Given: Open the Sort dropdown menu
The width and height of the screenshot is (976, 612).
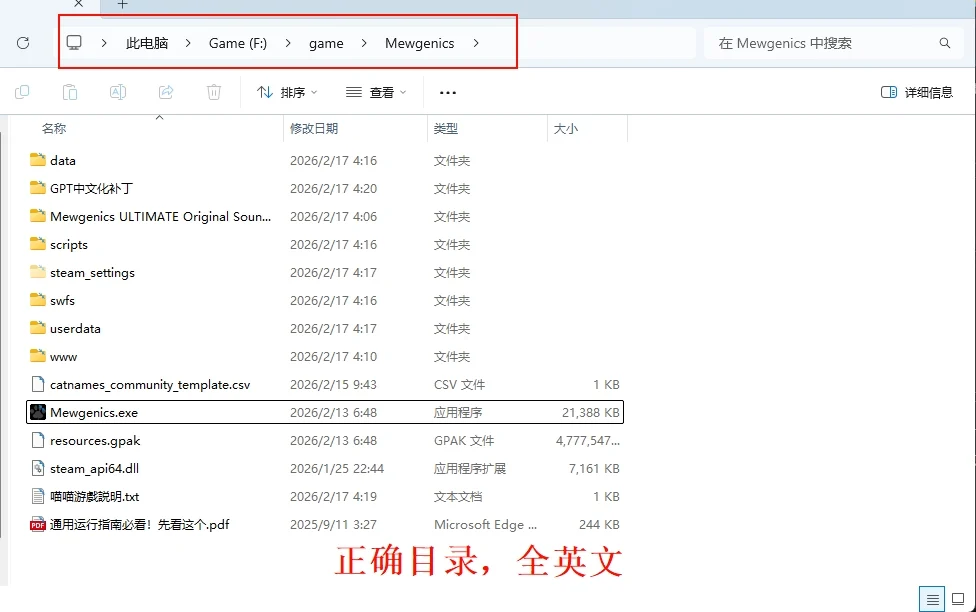Looking at the screenshot, I should 287,92.
